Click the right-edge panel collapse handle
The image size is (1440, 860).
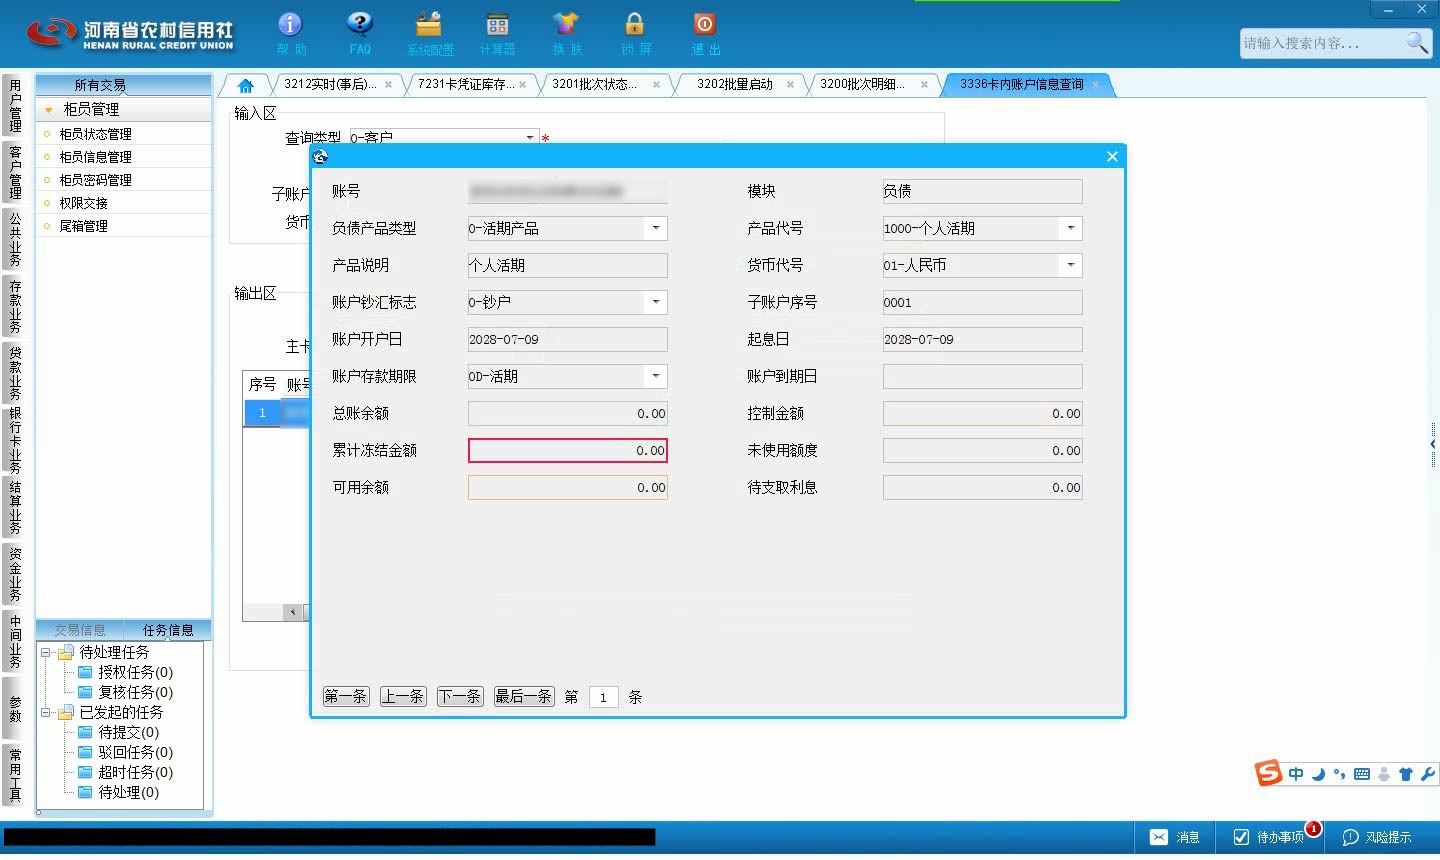(1433, 444)
